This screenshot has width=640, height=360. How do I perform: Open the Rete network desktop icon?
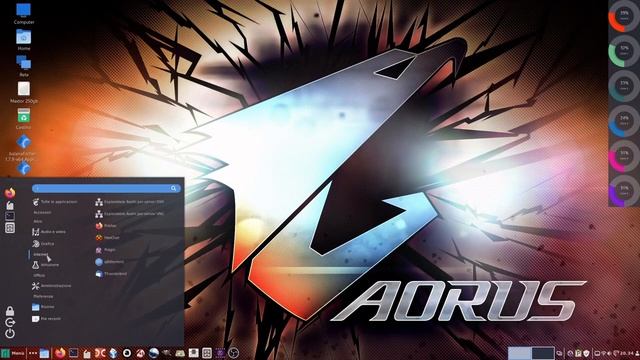pyautogui.click(x=24, y=66)
